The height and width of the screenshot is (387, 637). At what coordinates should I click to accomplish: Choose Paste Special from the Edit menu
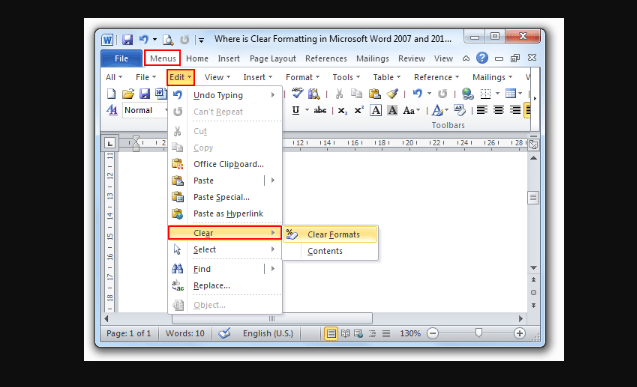225,197
